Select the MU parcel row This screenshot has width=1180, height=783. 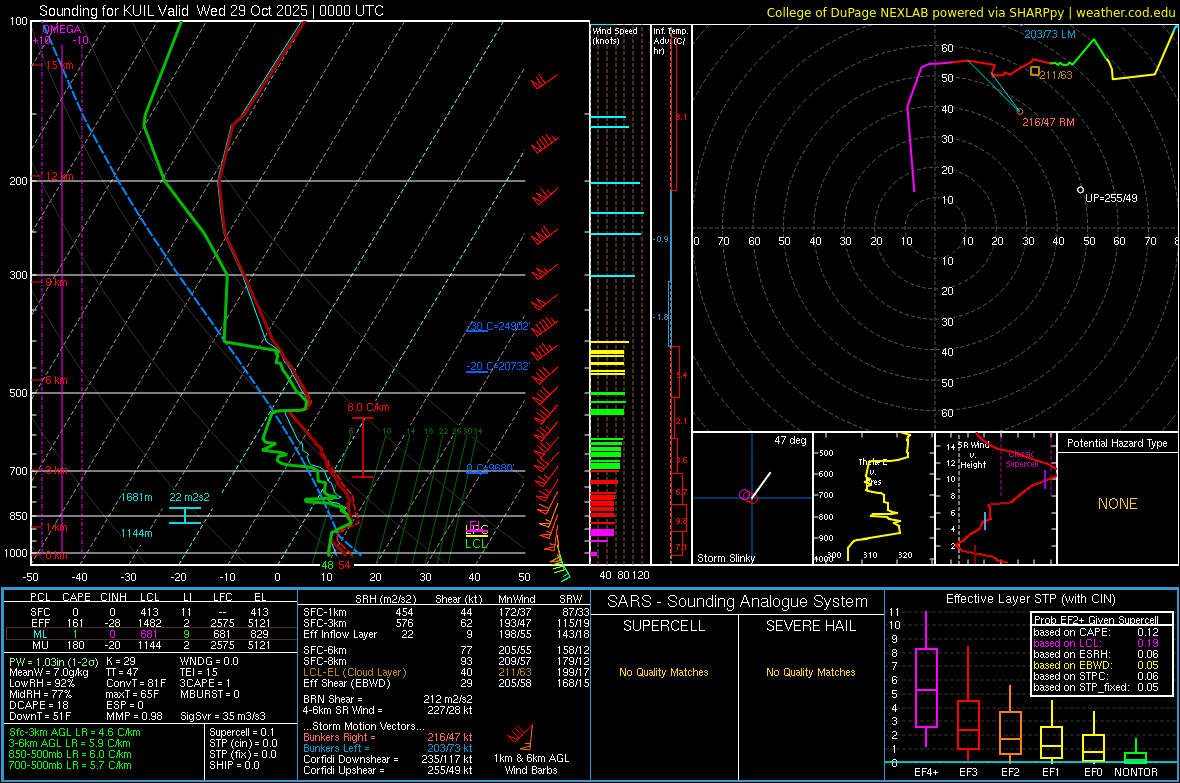(x=151, y=645)
